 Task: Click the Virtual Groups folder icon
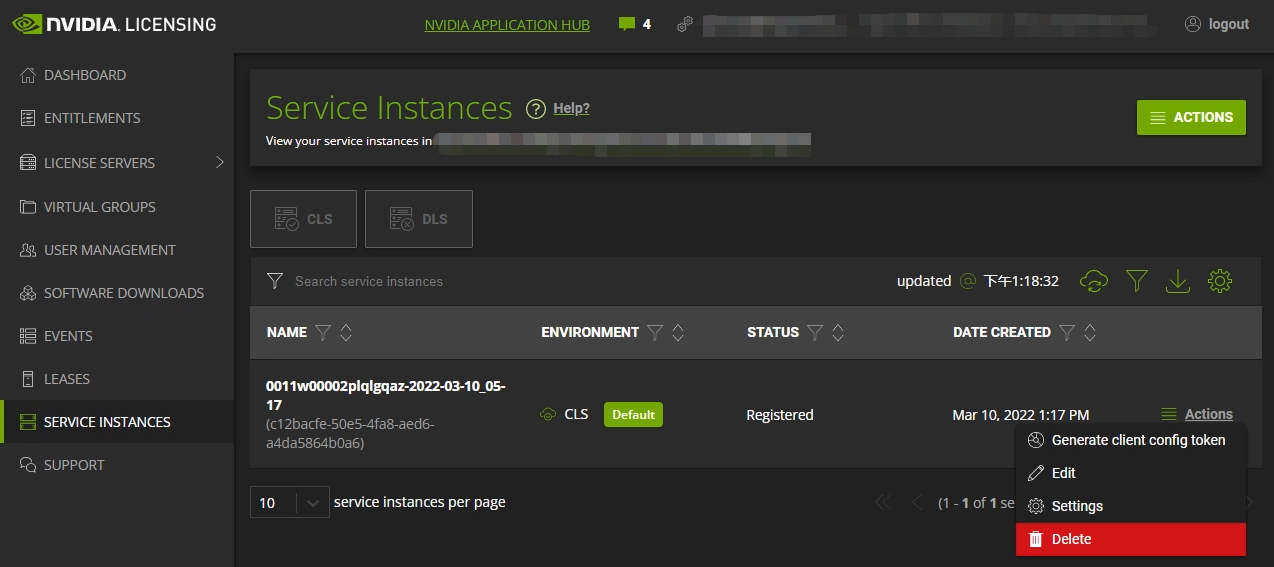28,207
